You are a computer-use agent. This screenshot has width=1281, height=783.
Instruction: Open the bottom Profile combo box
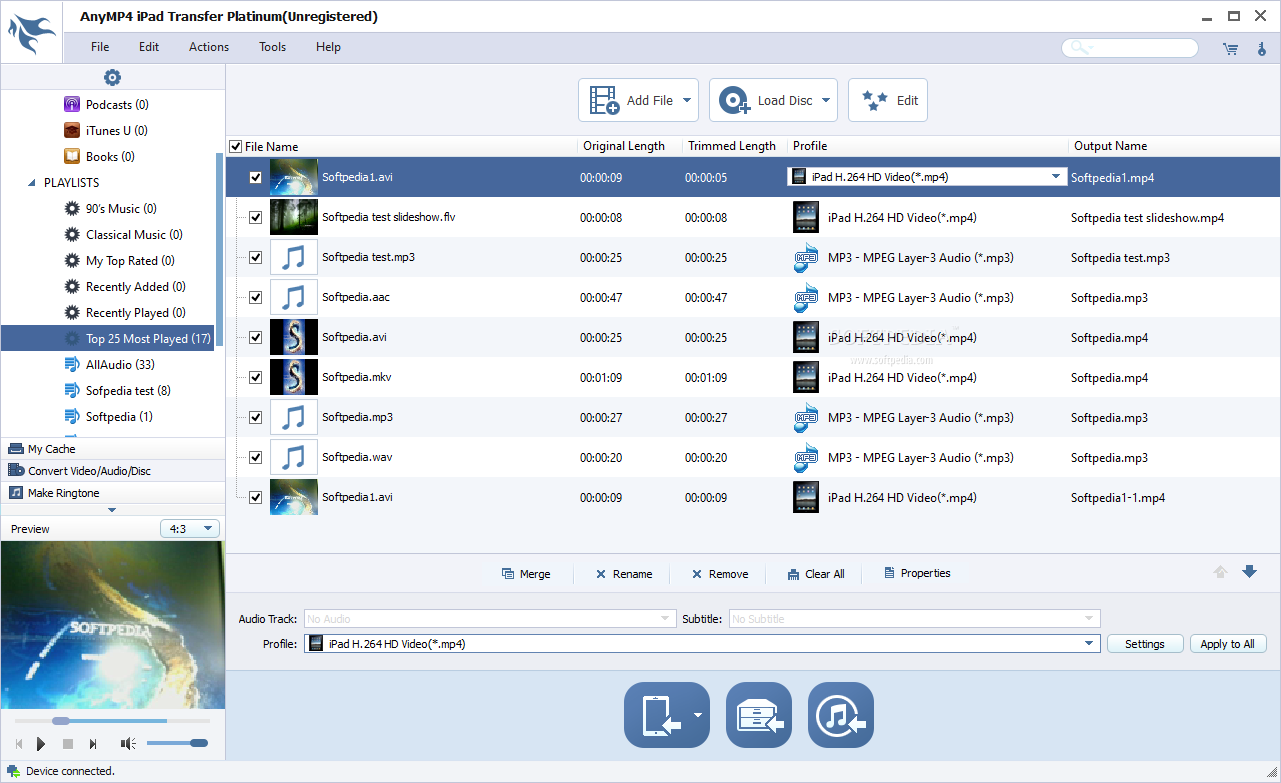click(x=702, y=644)
